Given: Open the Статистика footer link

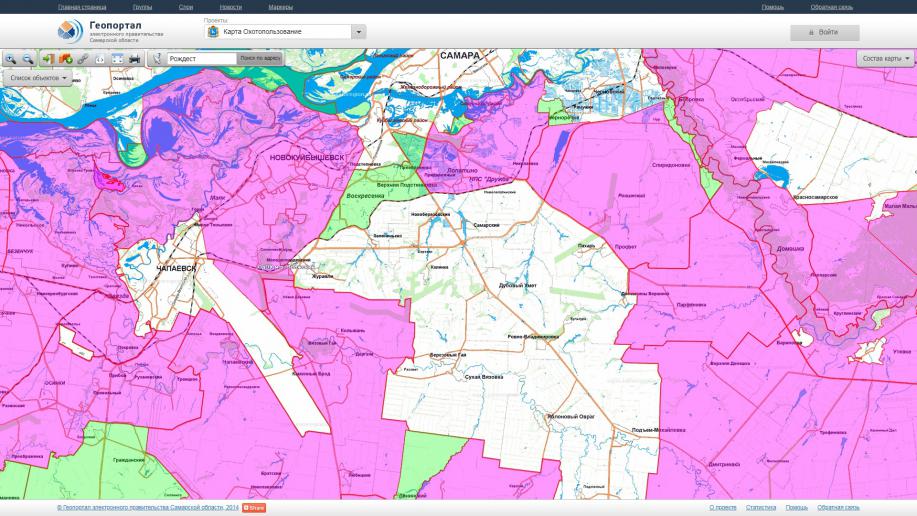Looking at the screenshot, I should 761,508.
